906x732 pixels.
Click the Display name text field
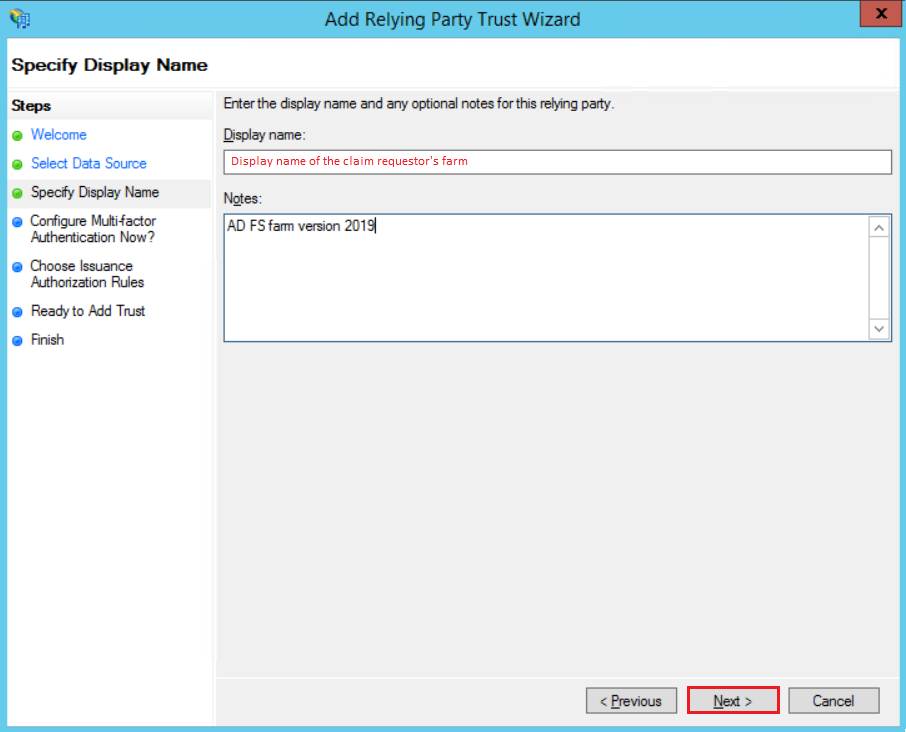point(558,162)
